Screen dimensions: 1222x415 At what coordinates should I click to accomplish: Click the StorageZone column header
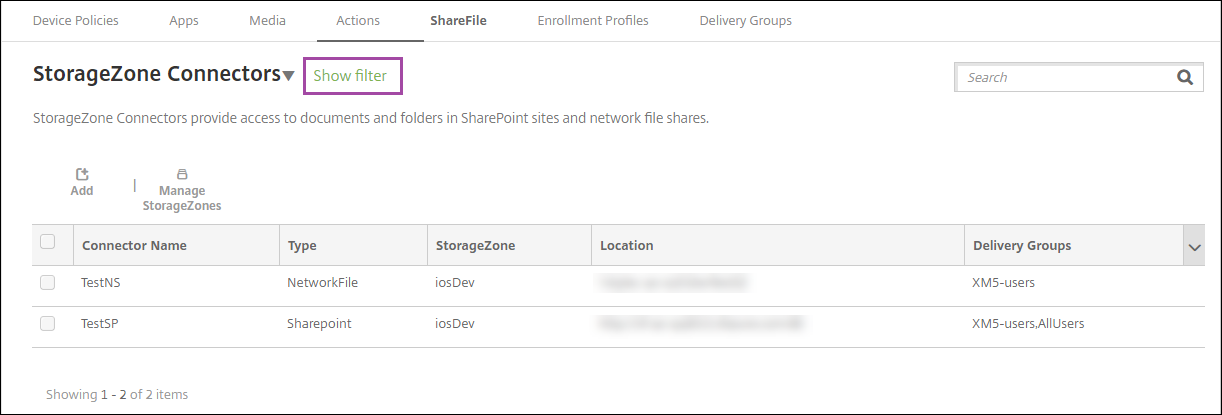pos(475,245)
